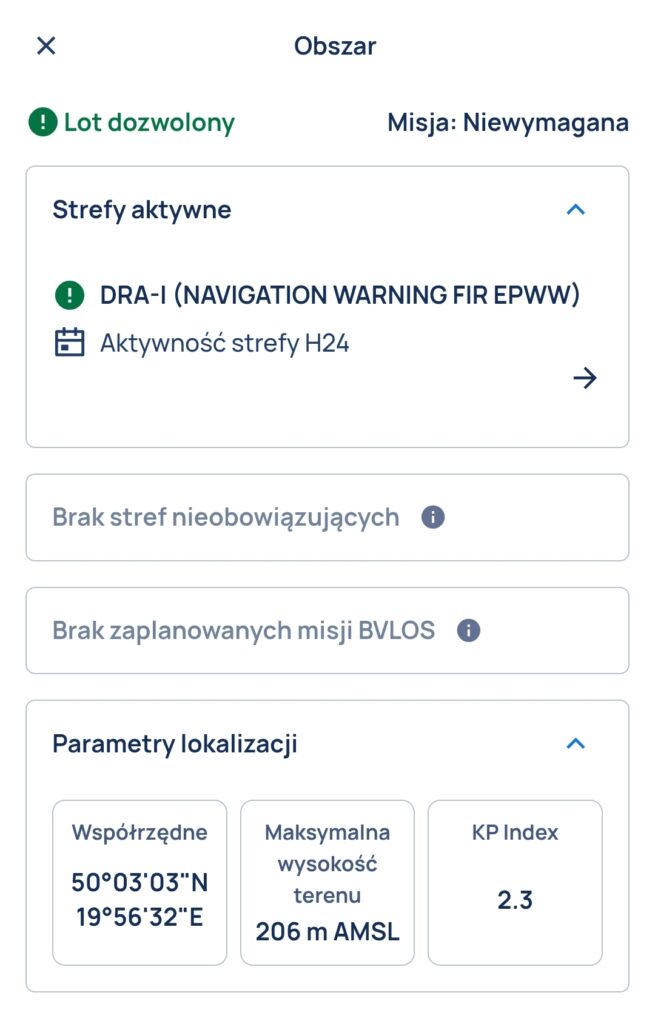Click Strefy aktywne header title
This screenshot has height=1024, width=655.
(142, 210)
